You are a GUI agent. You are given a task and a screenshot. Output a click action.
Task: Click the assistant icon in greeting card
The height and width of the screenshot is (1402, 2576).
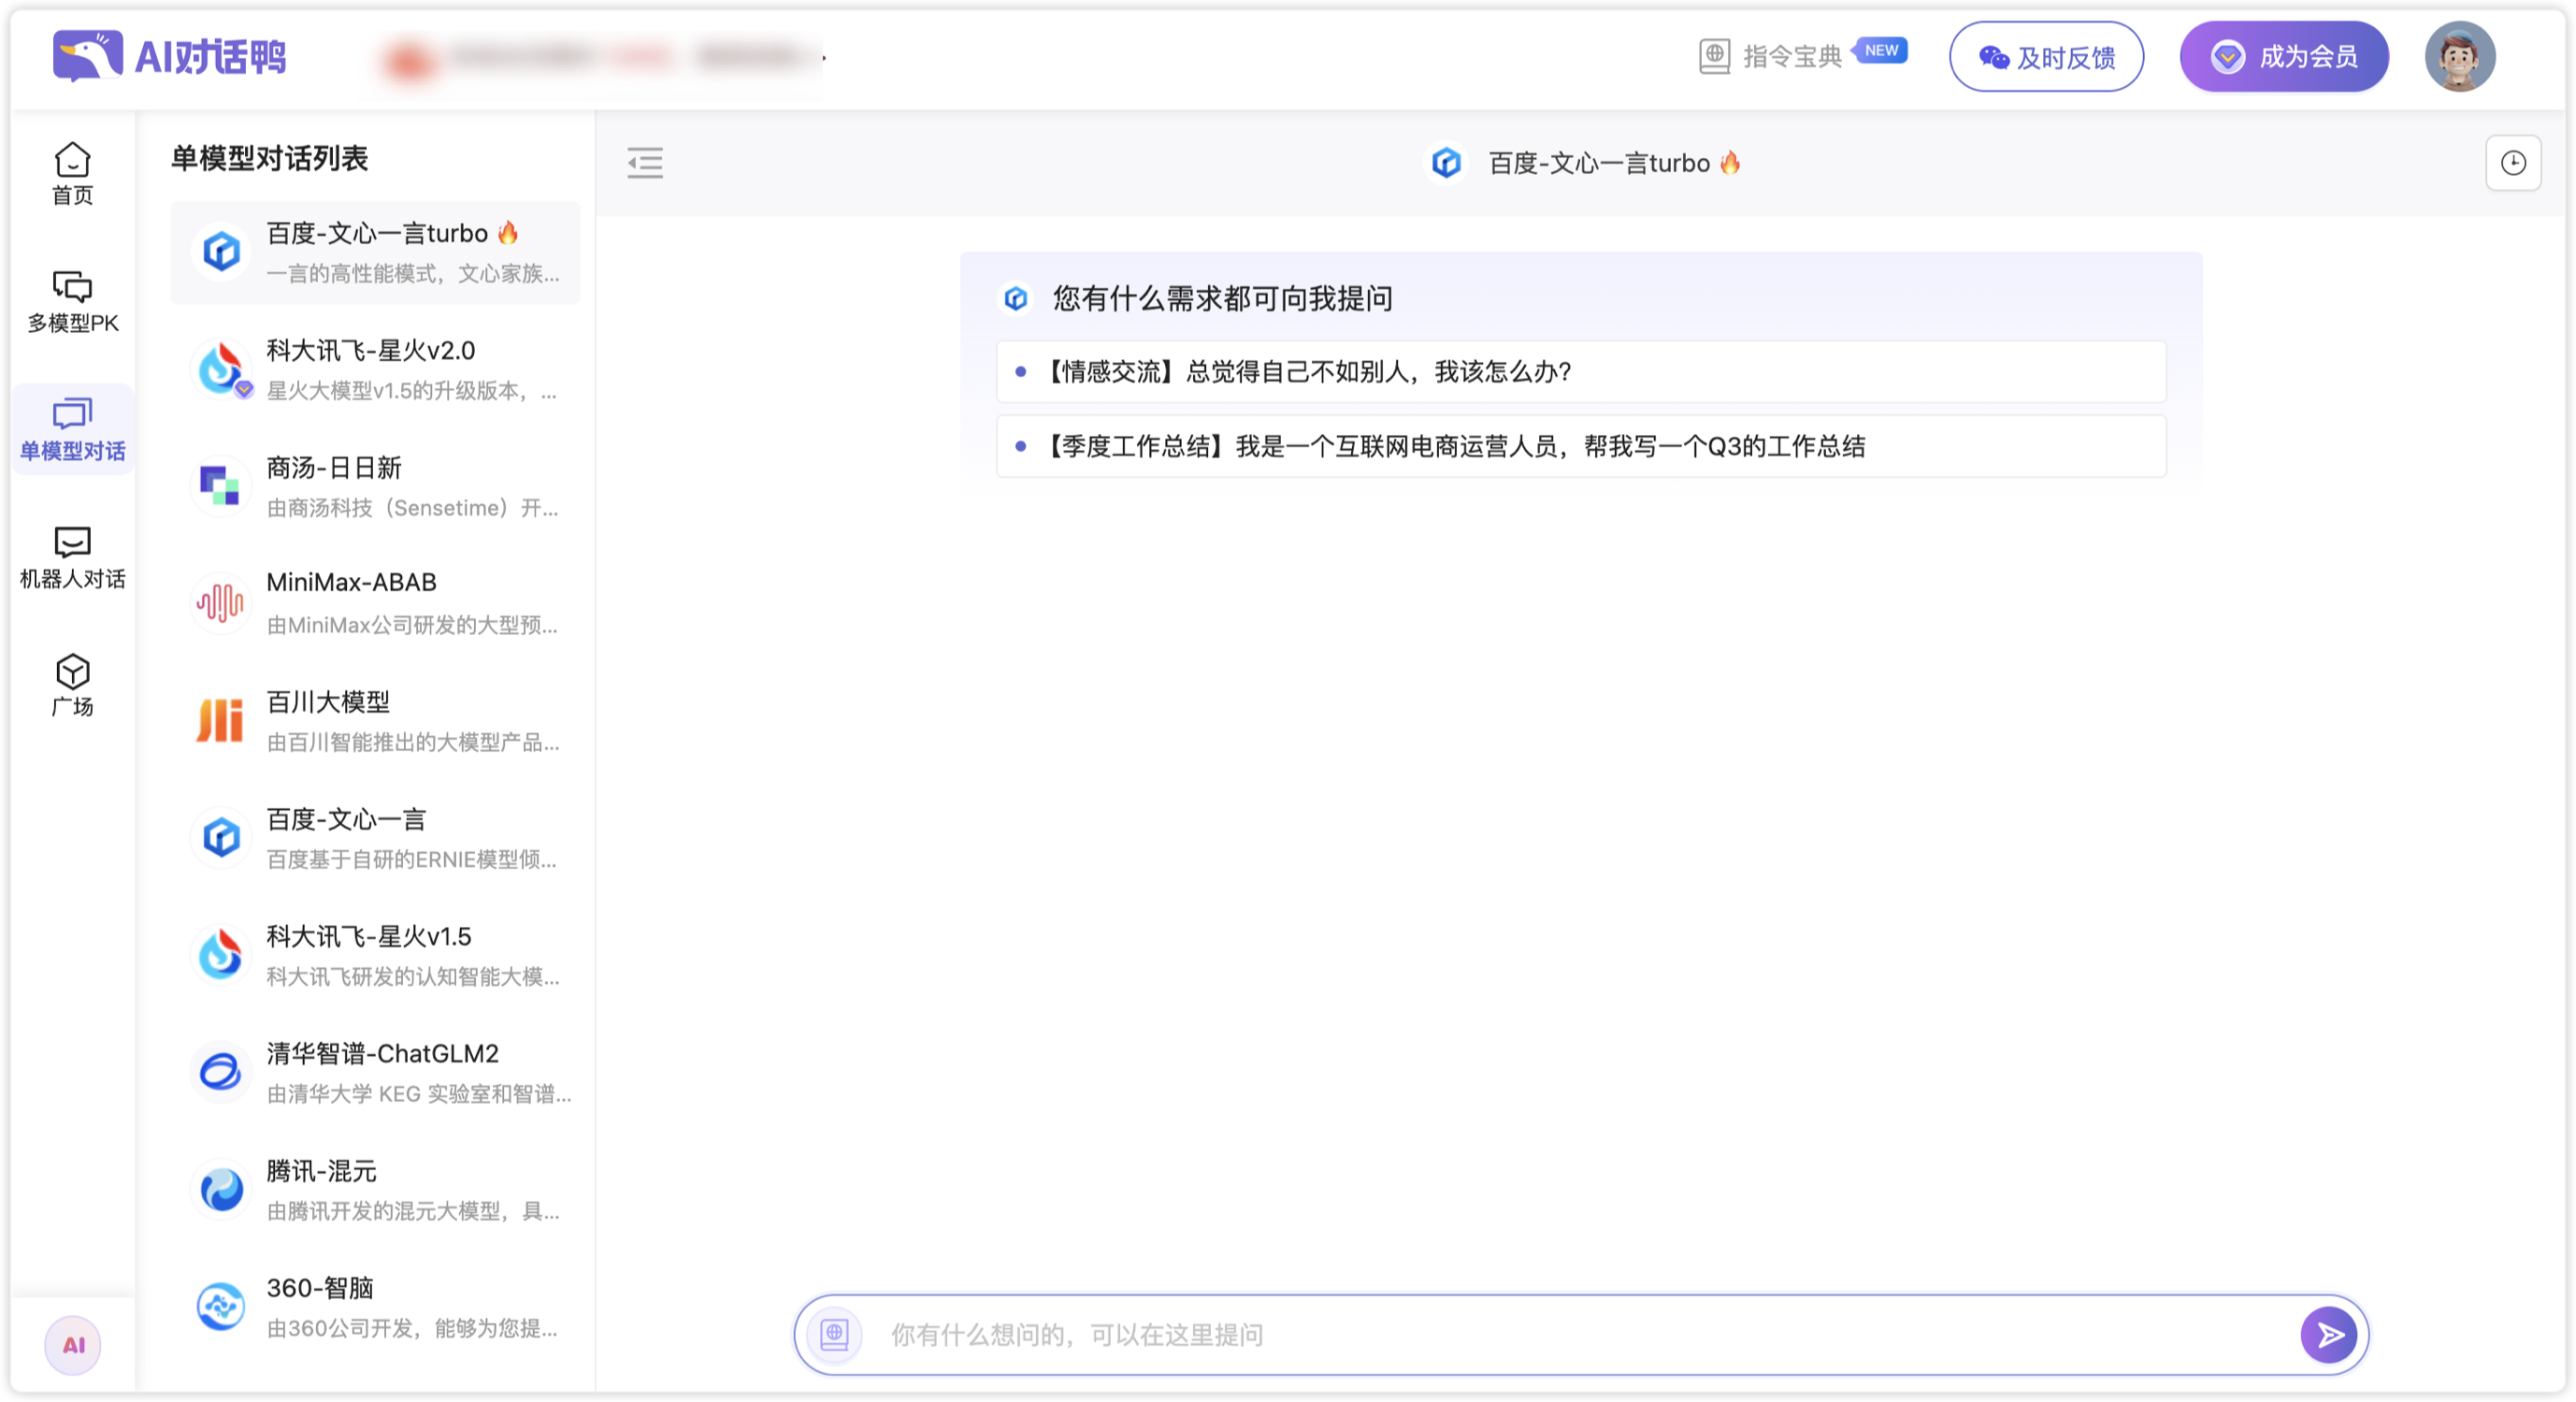(x=1016, y=298)
